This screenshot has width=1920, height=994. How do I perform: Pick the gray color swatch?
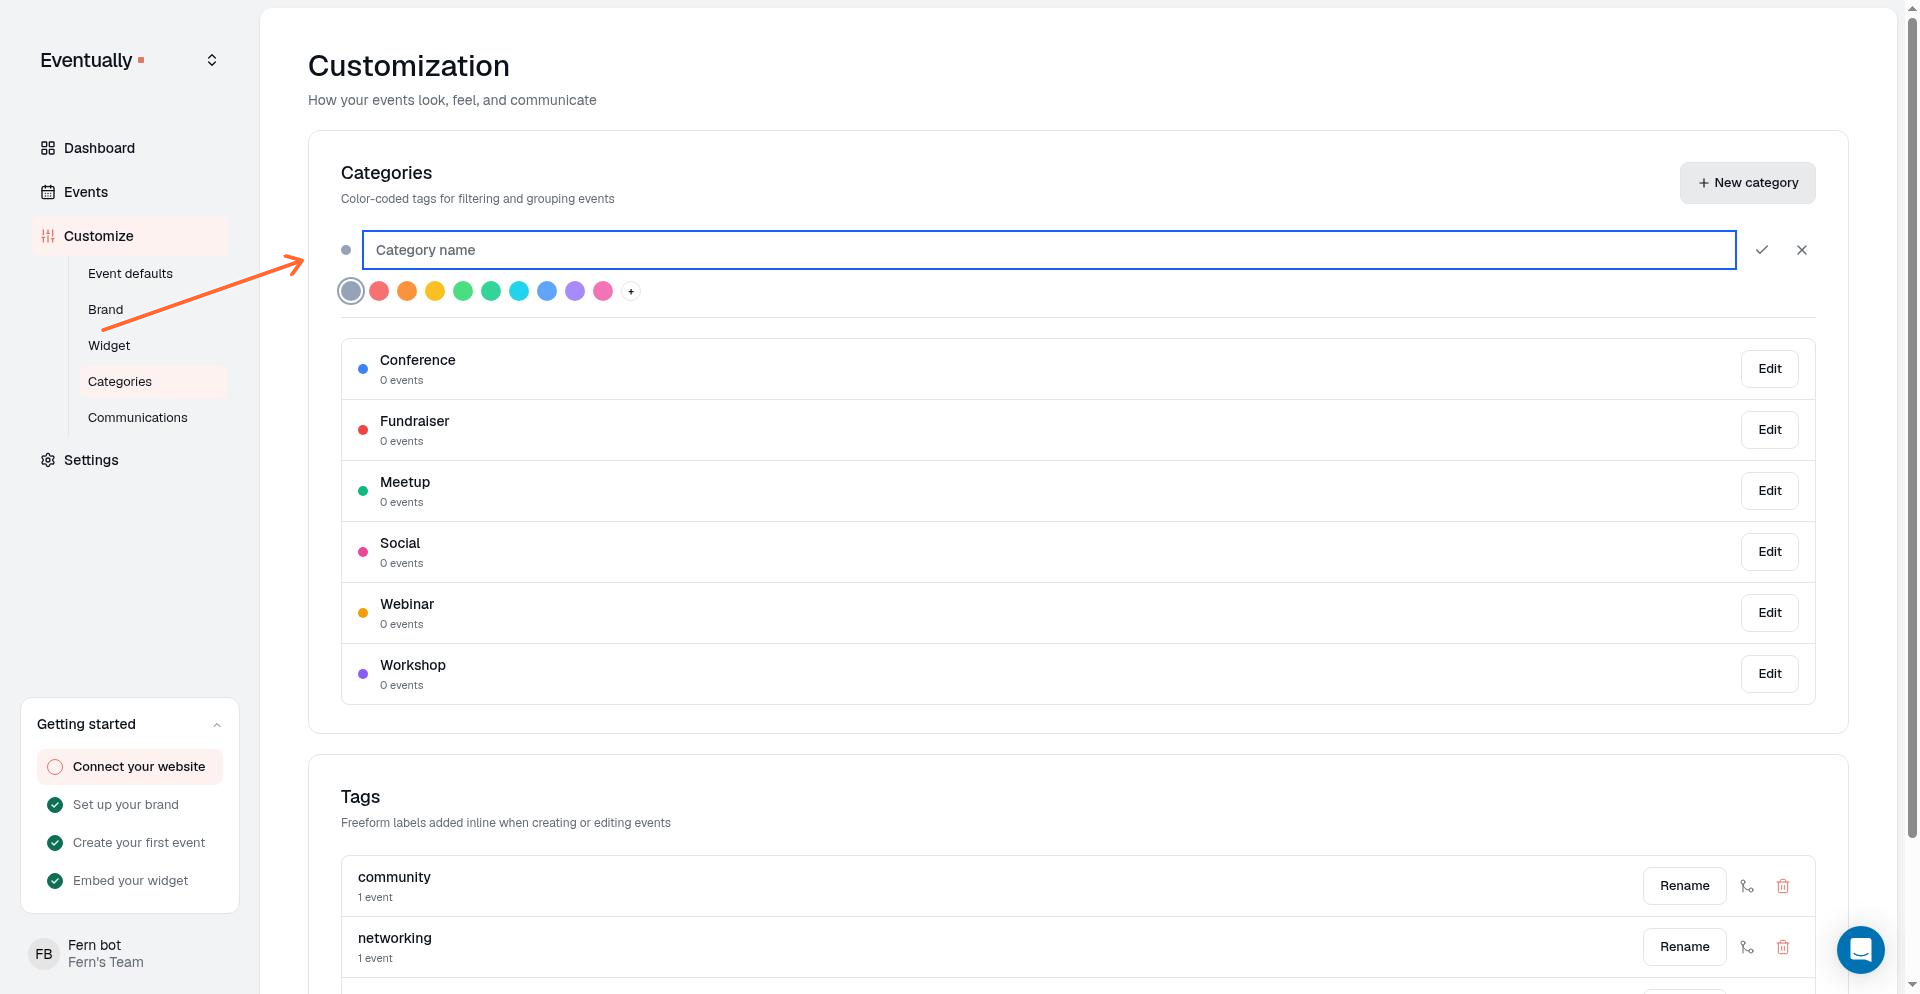(351, 291)
